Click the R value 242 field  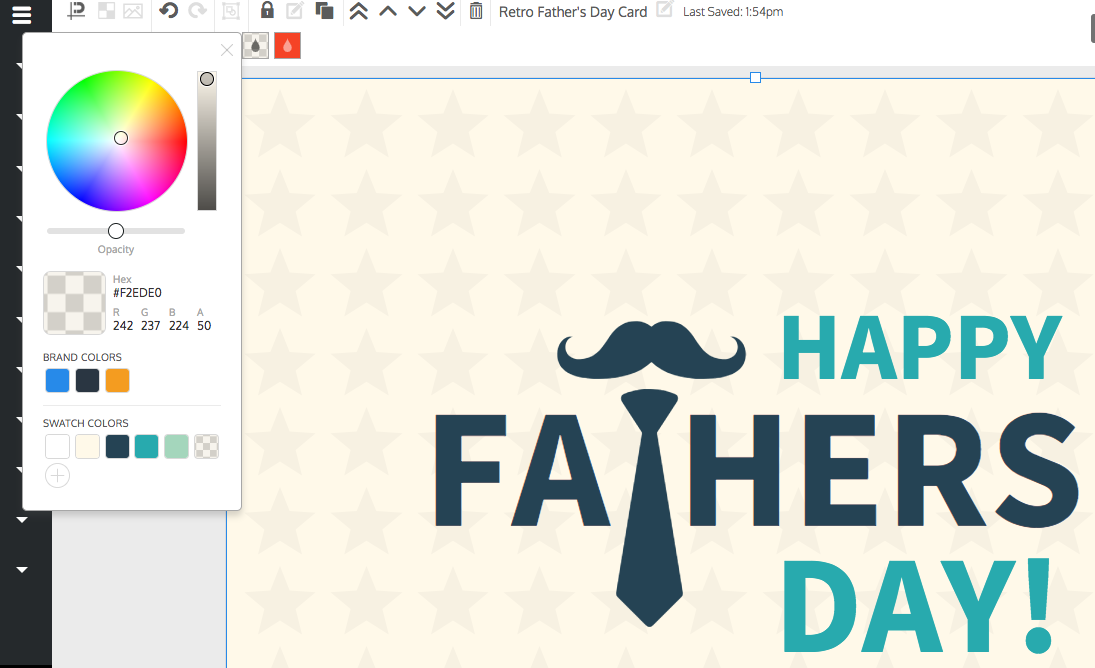123,325
